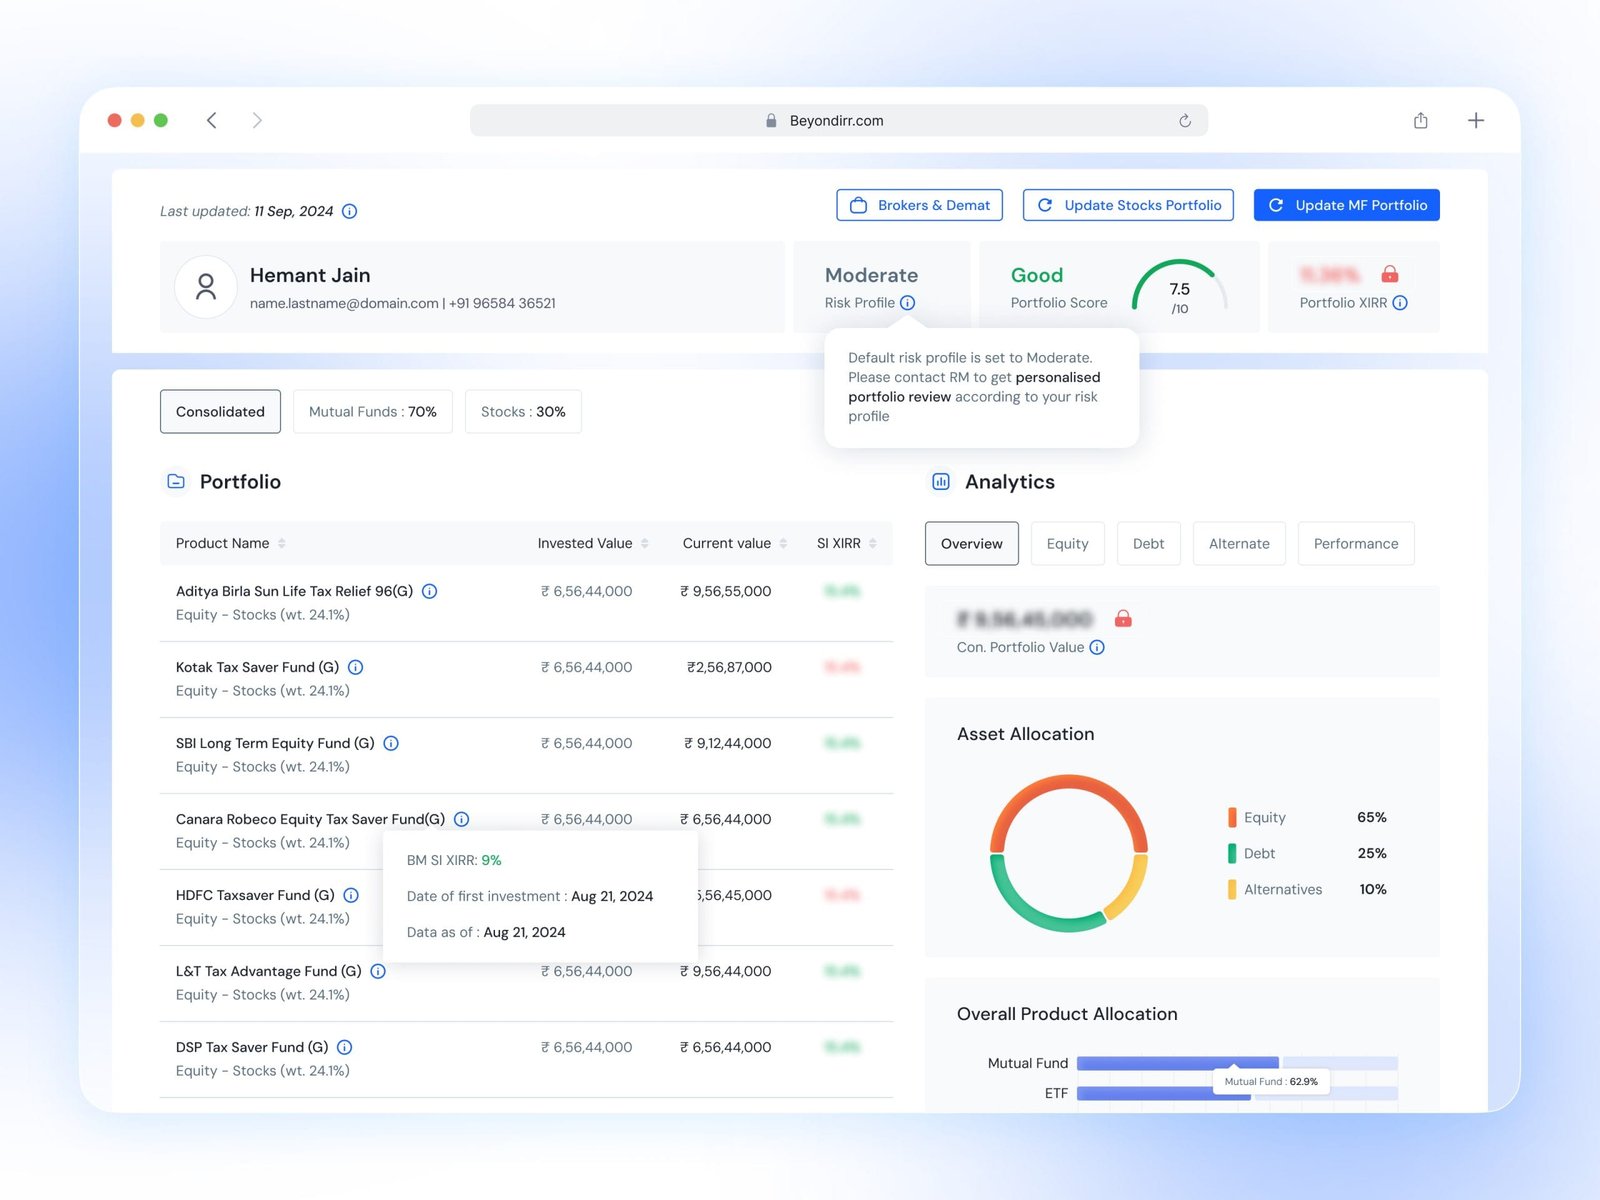Click the Debt 25% allocation value
The width and height of the screenshot is (1600, 1200).
tap(1372, 853)
